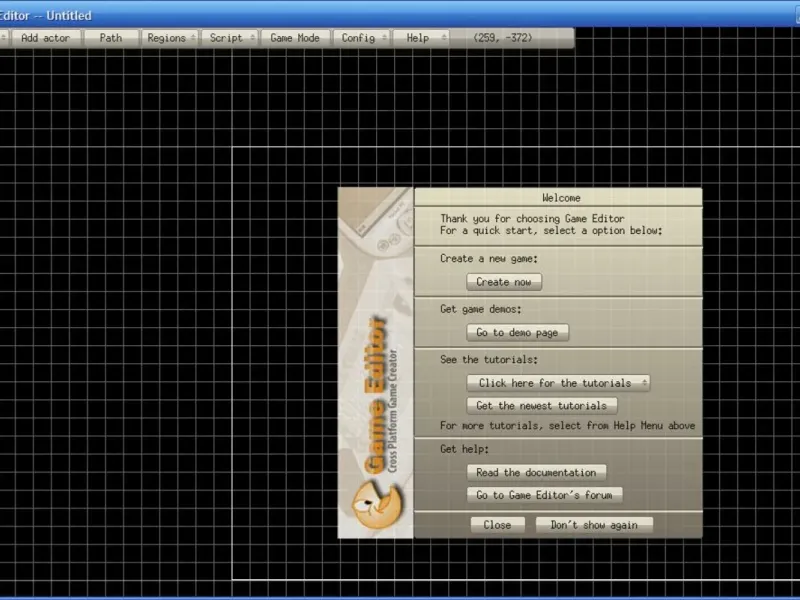This screenshot has height=600, width=800.
Task: Click the 'Get help:' label
Action: coord(464,449)
